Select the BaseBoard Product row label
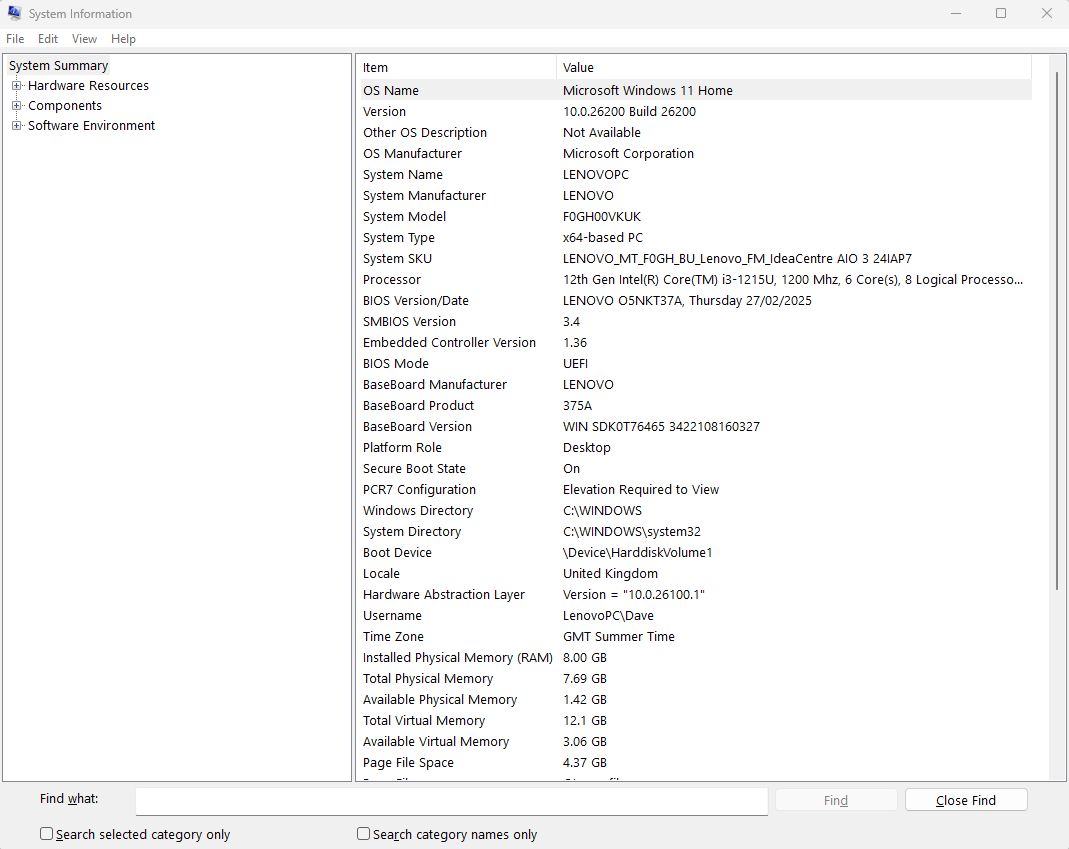The image size is (1069, 849). [x=418, y=406]
